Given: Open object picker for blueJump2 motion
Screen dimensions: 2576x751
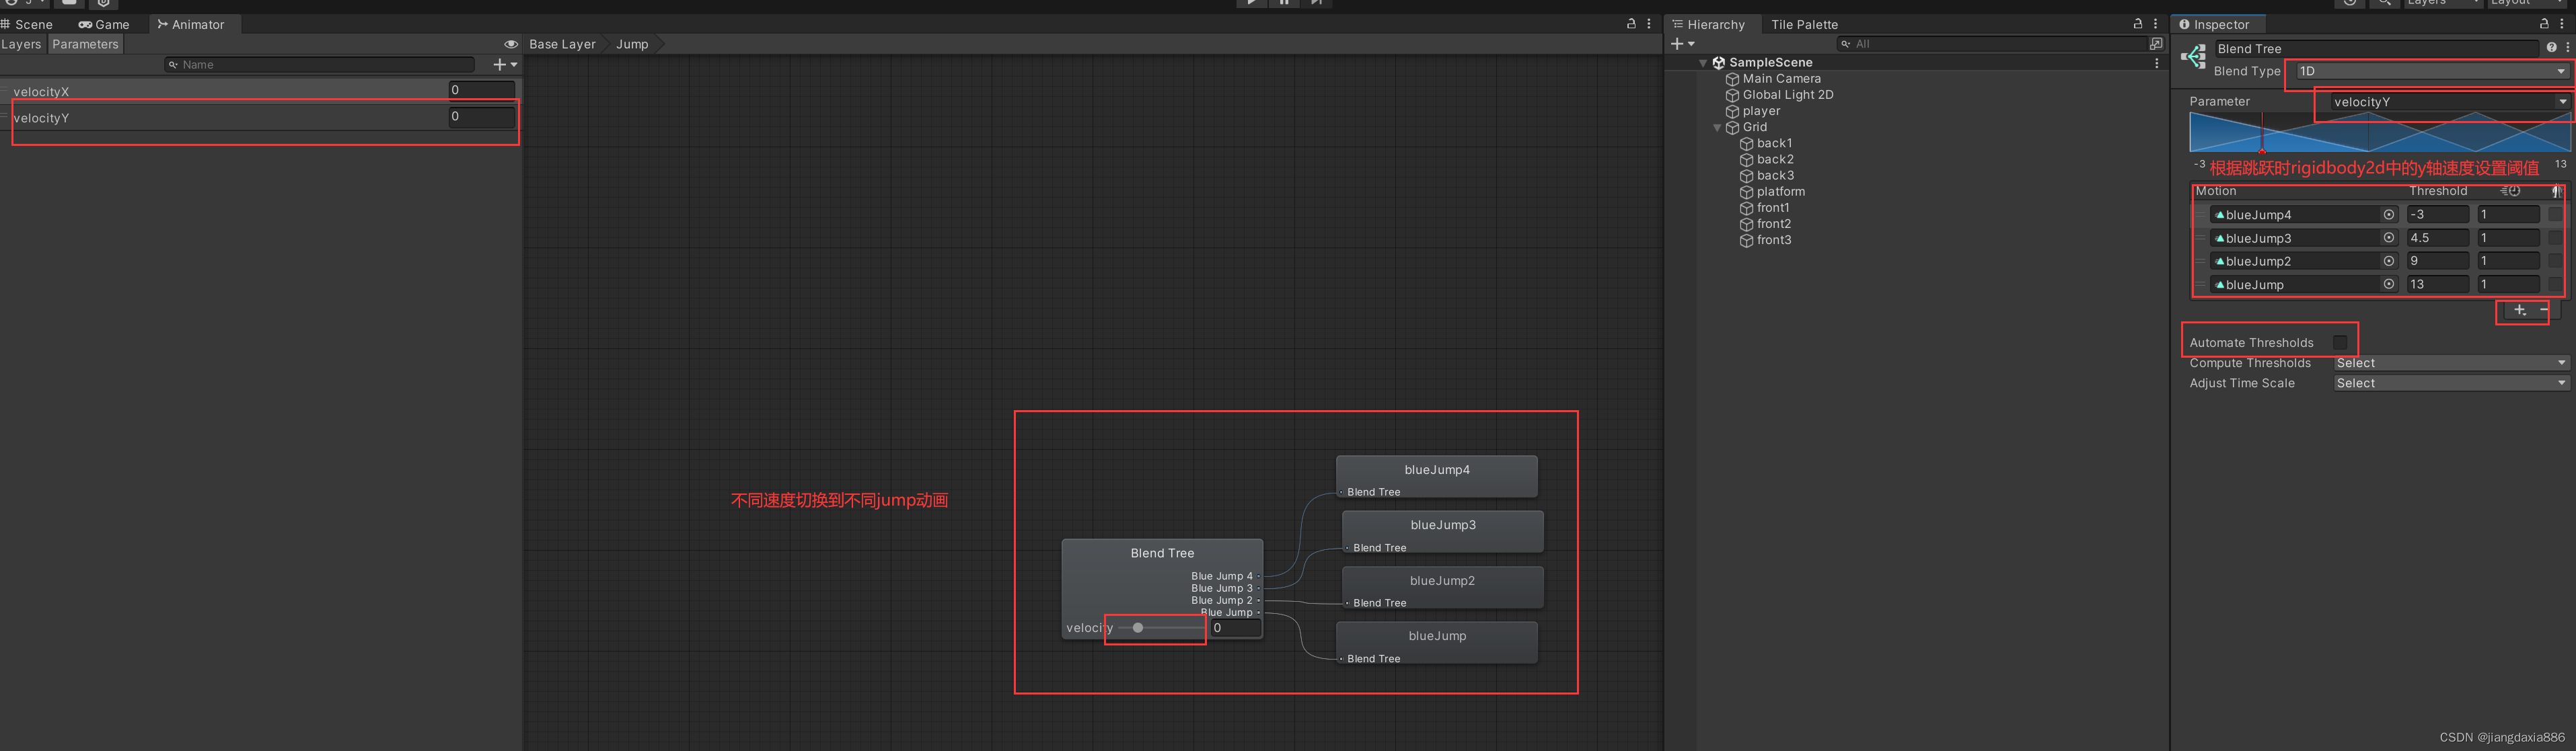Looking at the screenshot, I should pyautogui.click(x=2389, y=261).
